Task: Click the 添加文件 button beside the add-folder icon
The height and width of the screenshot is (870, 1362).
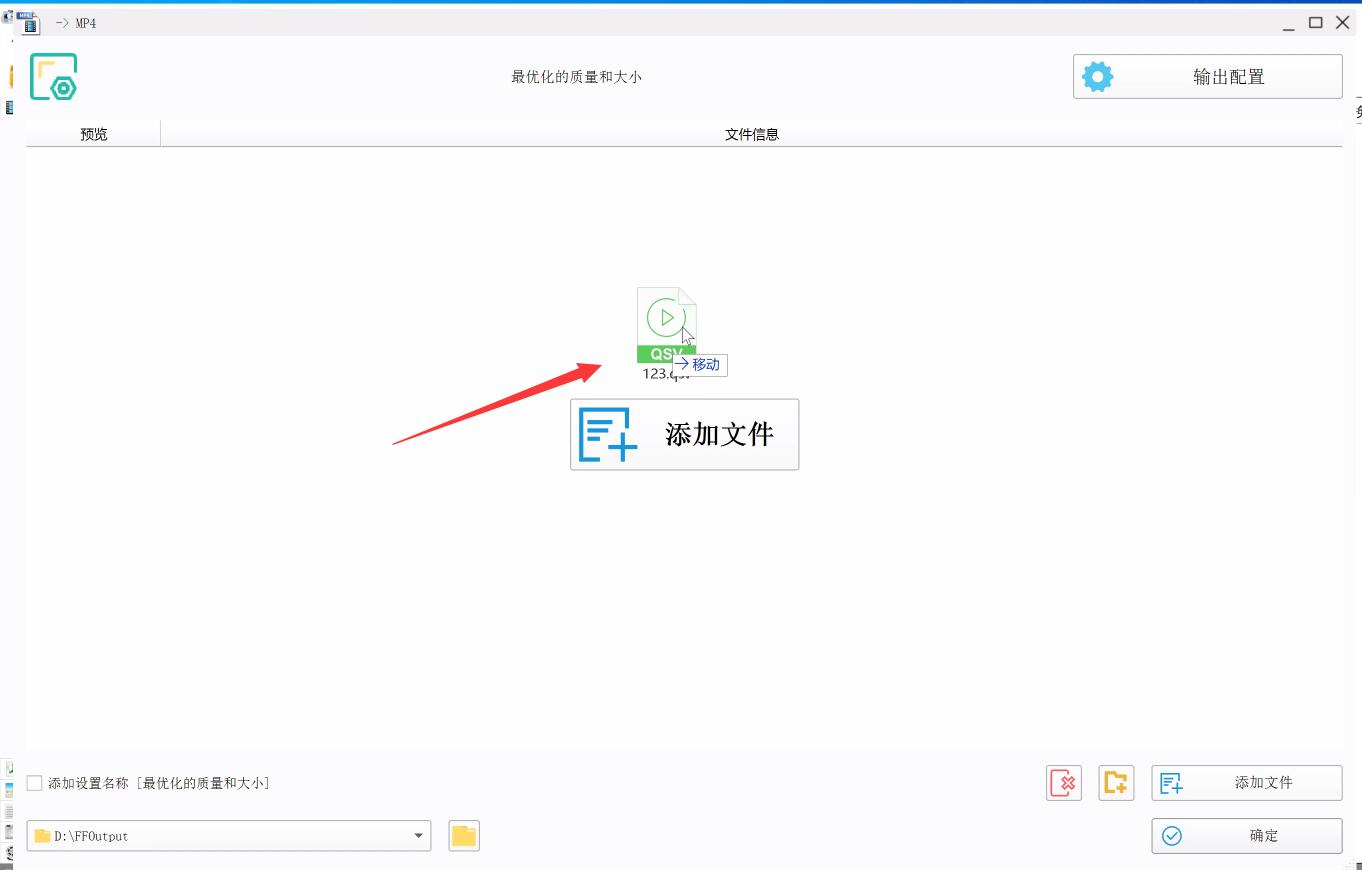Action: click(1246, 783)
